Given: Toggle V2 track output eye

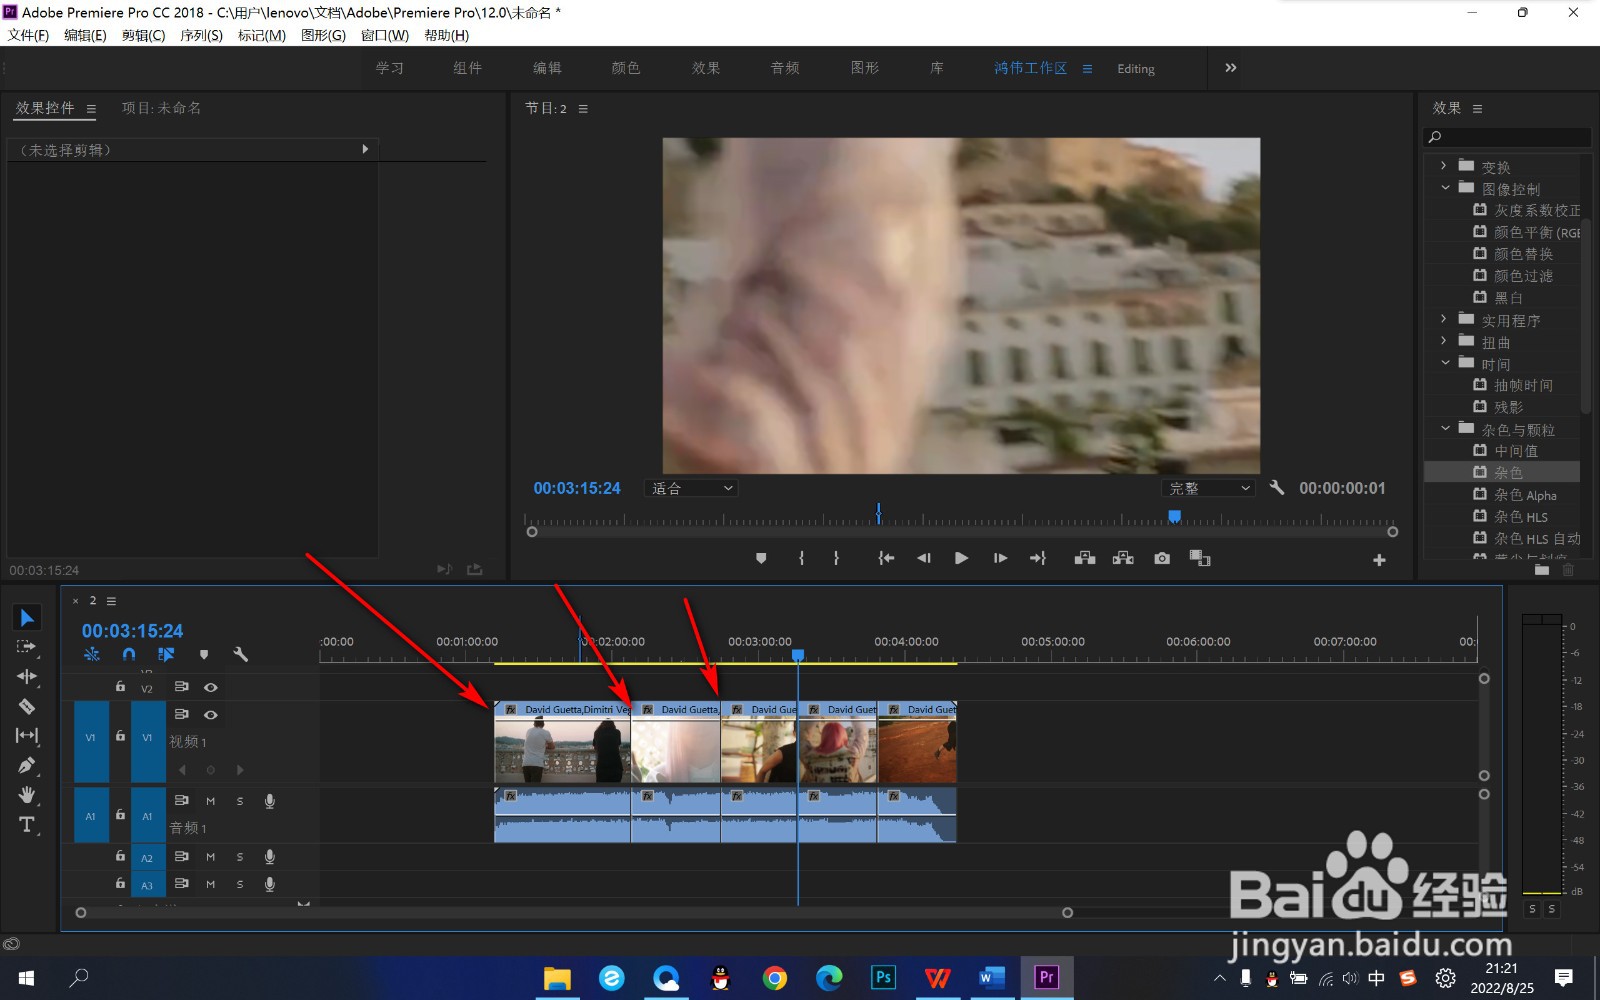Looking at the screenshot, I should (x=211, y=687).
